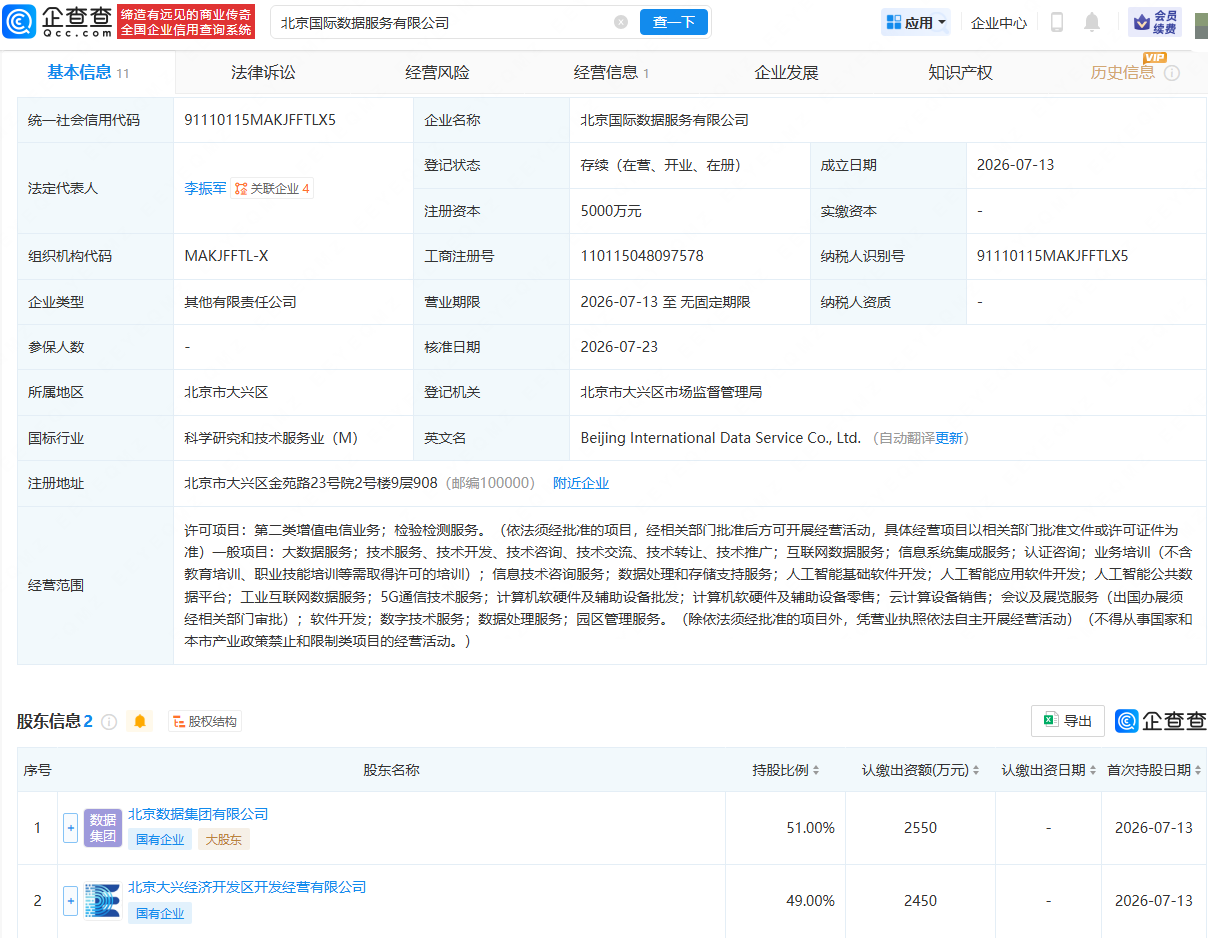Export shareholder list with 导出 button
The height and width of the screenshot is (938, 1208).
click(x=1068, y=720)
